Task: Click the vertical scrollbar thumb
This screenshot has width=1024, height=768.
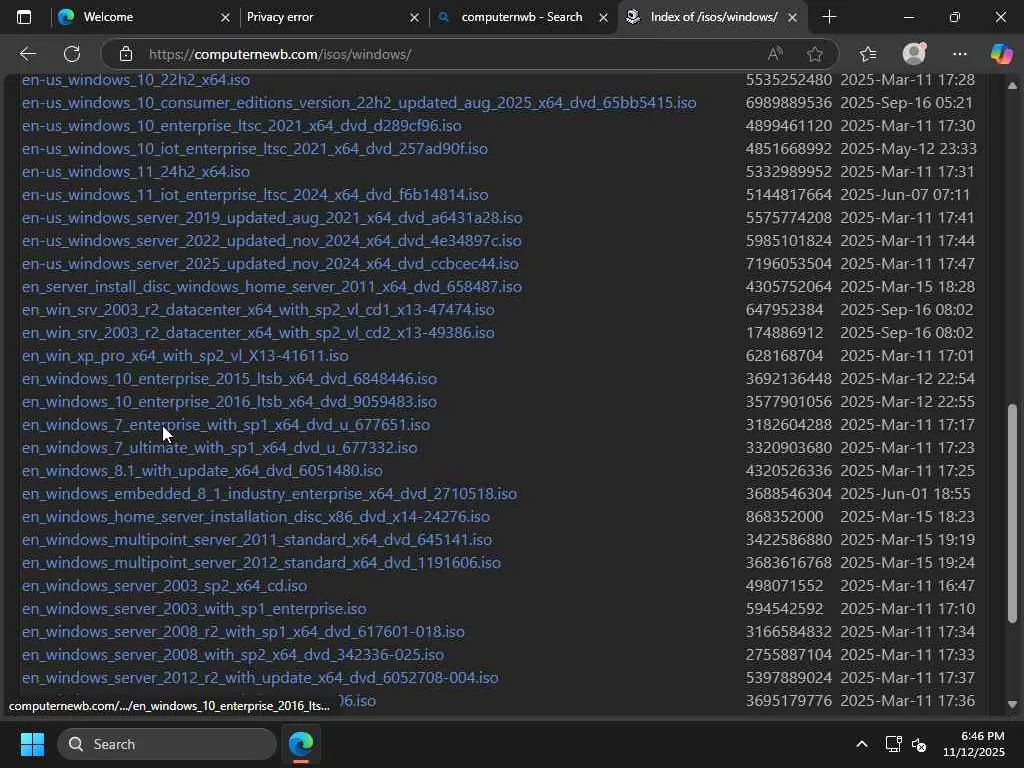Action: [1012, 513]
